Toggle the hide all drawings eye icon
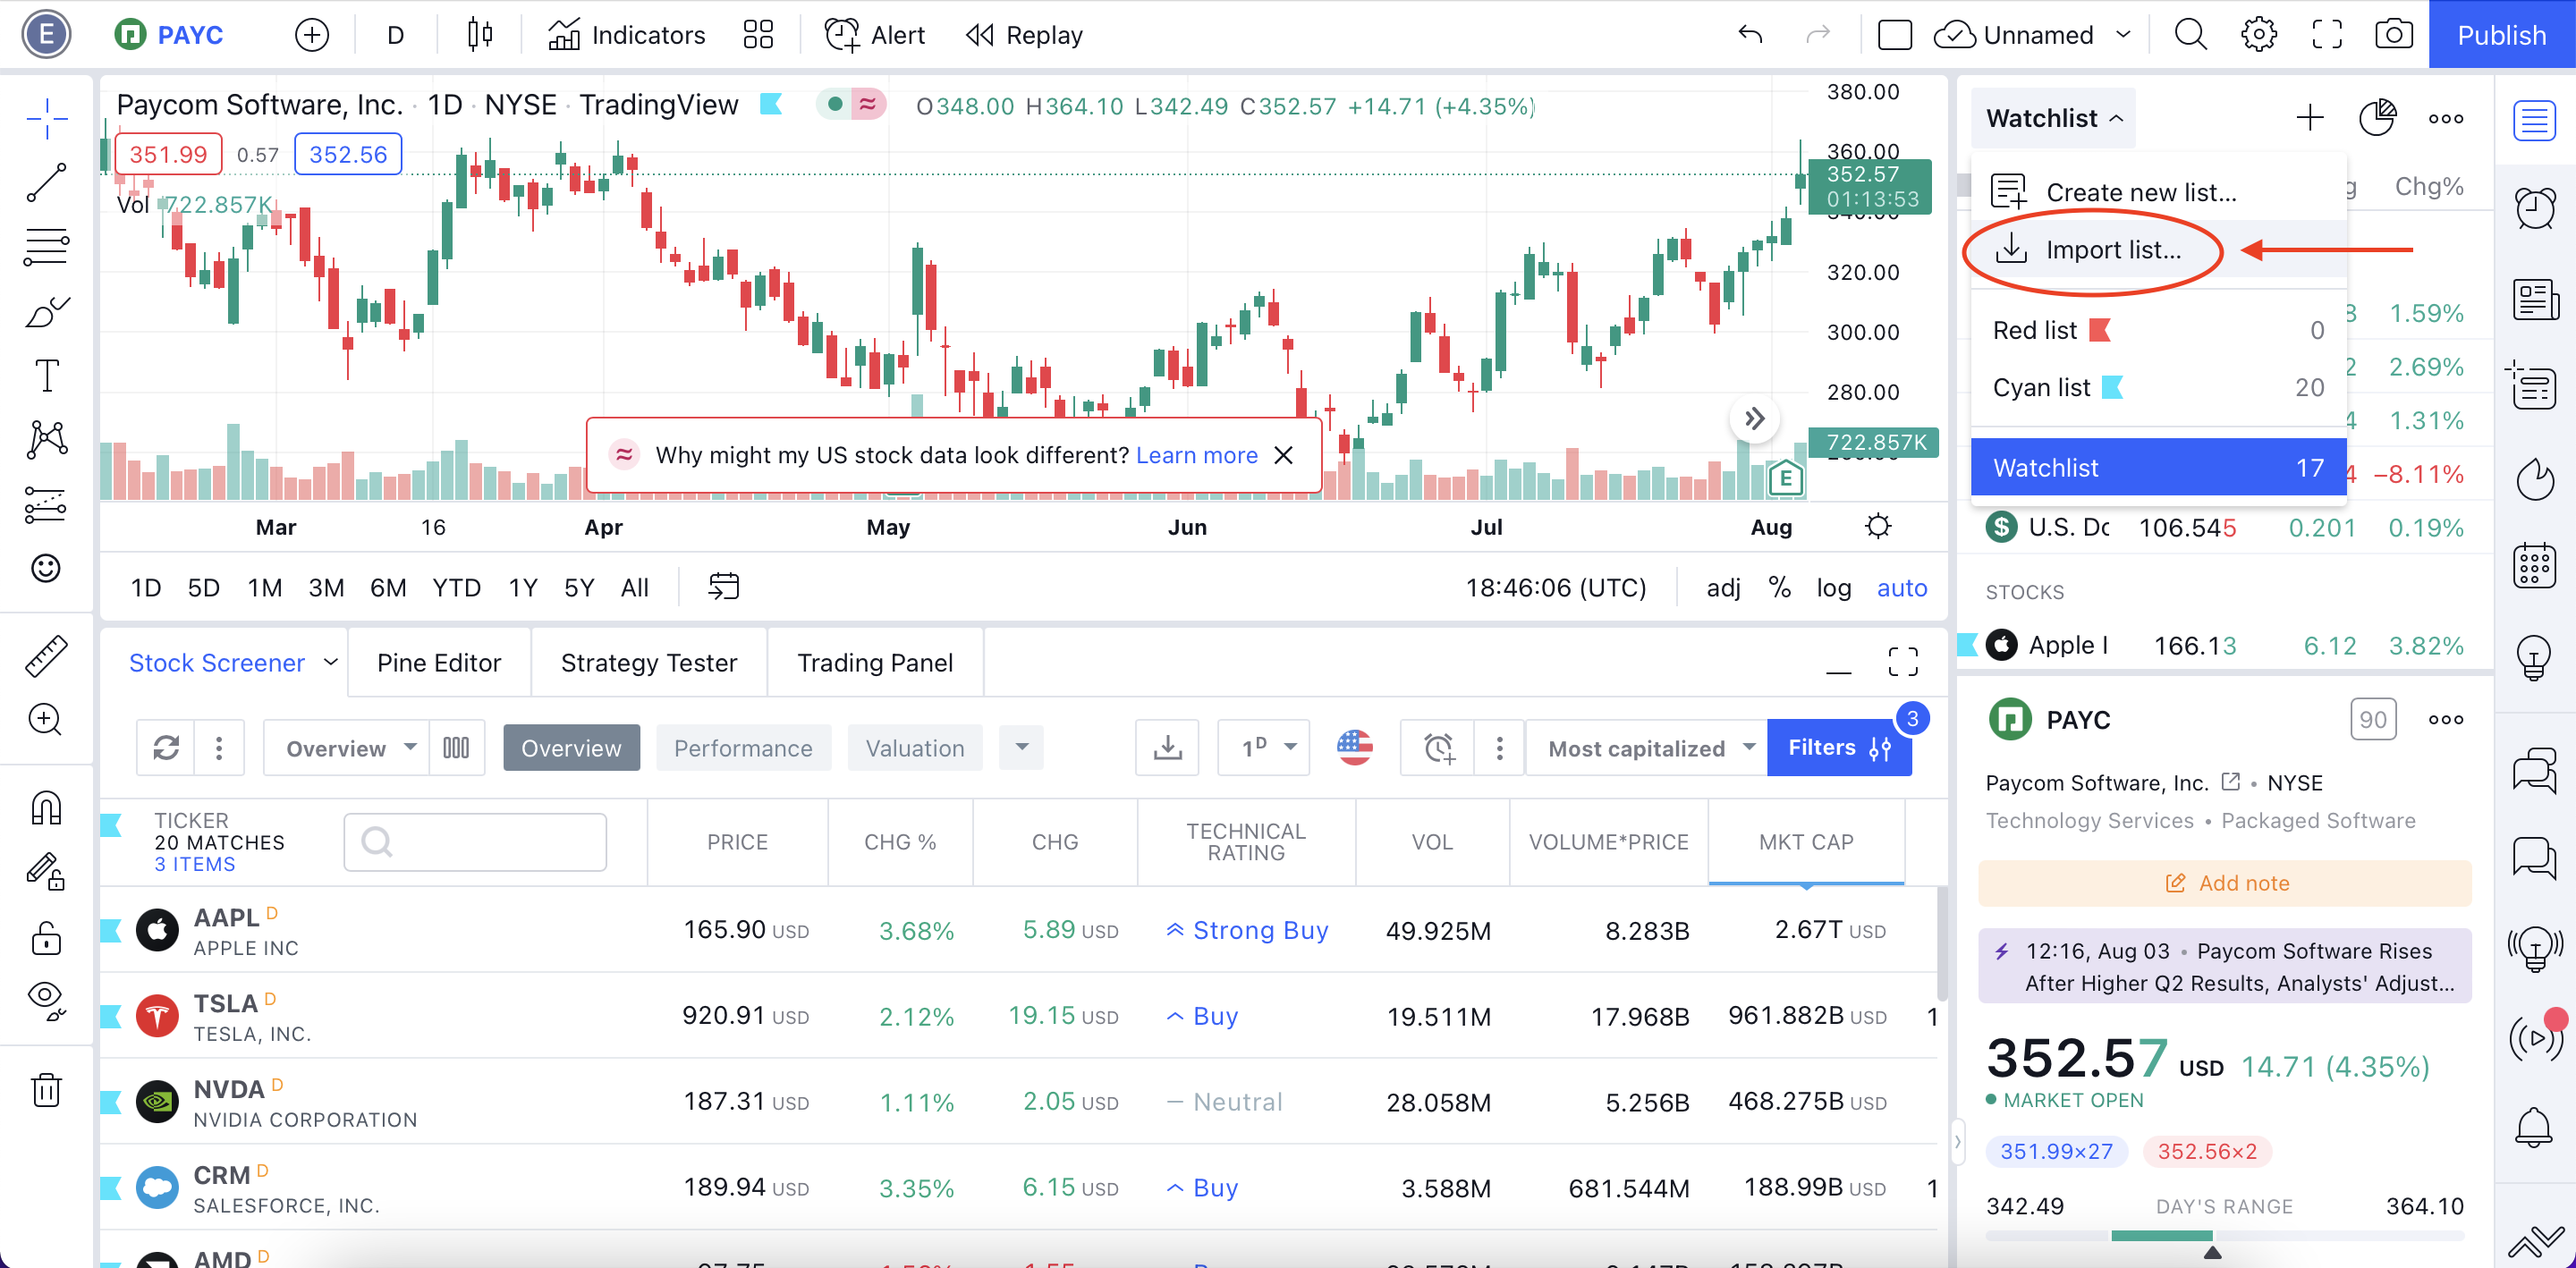Screen dimensions: 2576x1268 pyautogui.click(x=46, y=998)
